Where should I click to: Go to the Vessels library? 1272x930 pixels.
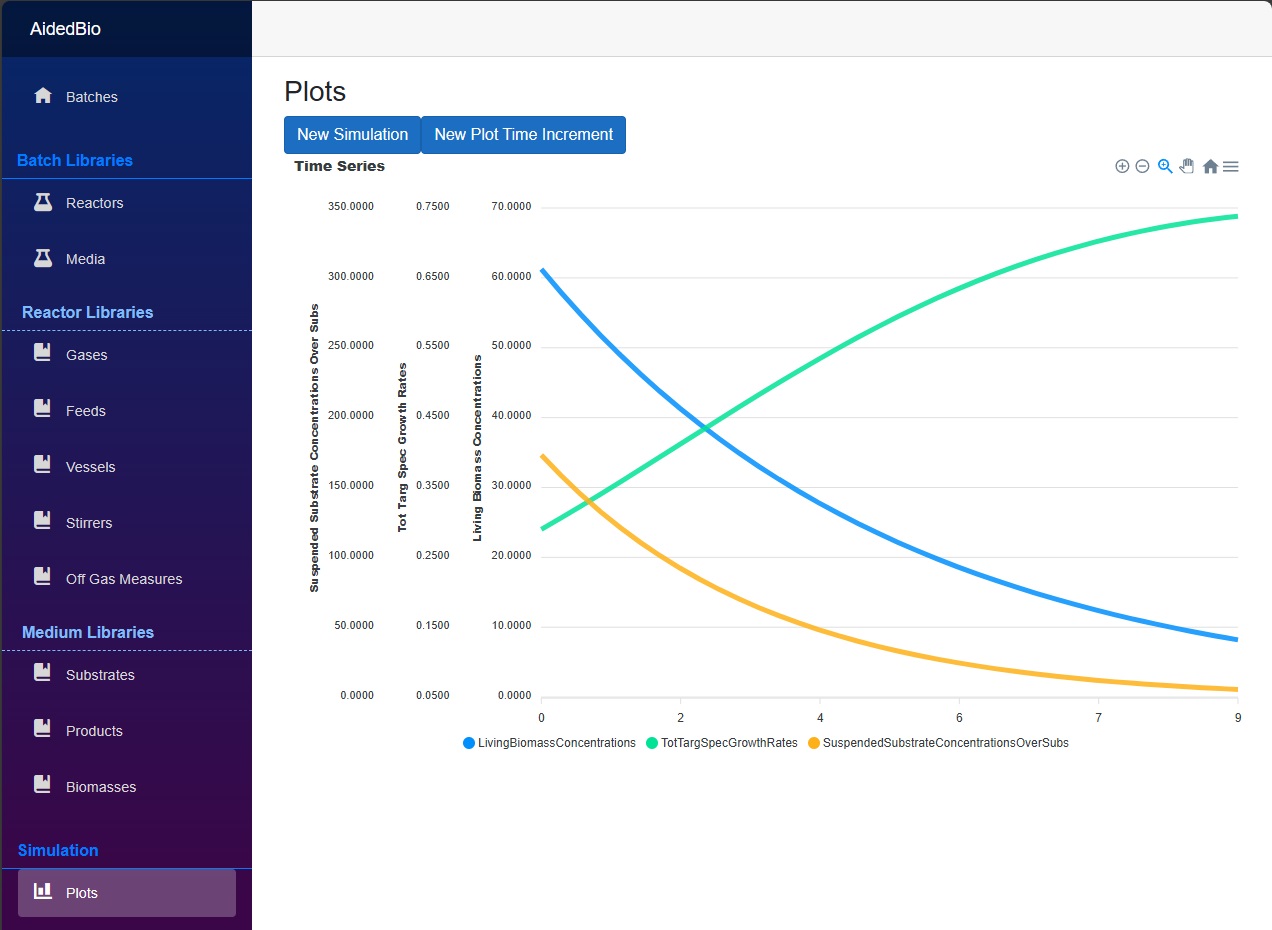coord(127,467)
